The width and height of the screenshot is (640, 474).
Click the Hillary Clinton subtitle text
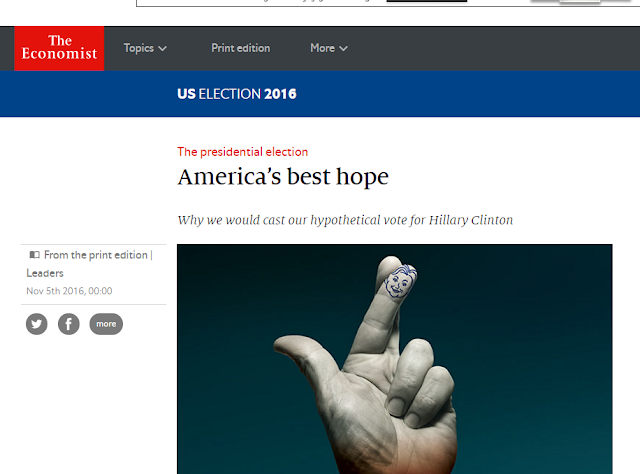tap(471, 220)
